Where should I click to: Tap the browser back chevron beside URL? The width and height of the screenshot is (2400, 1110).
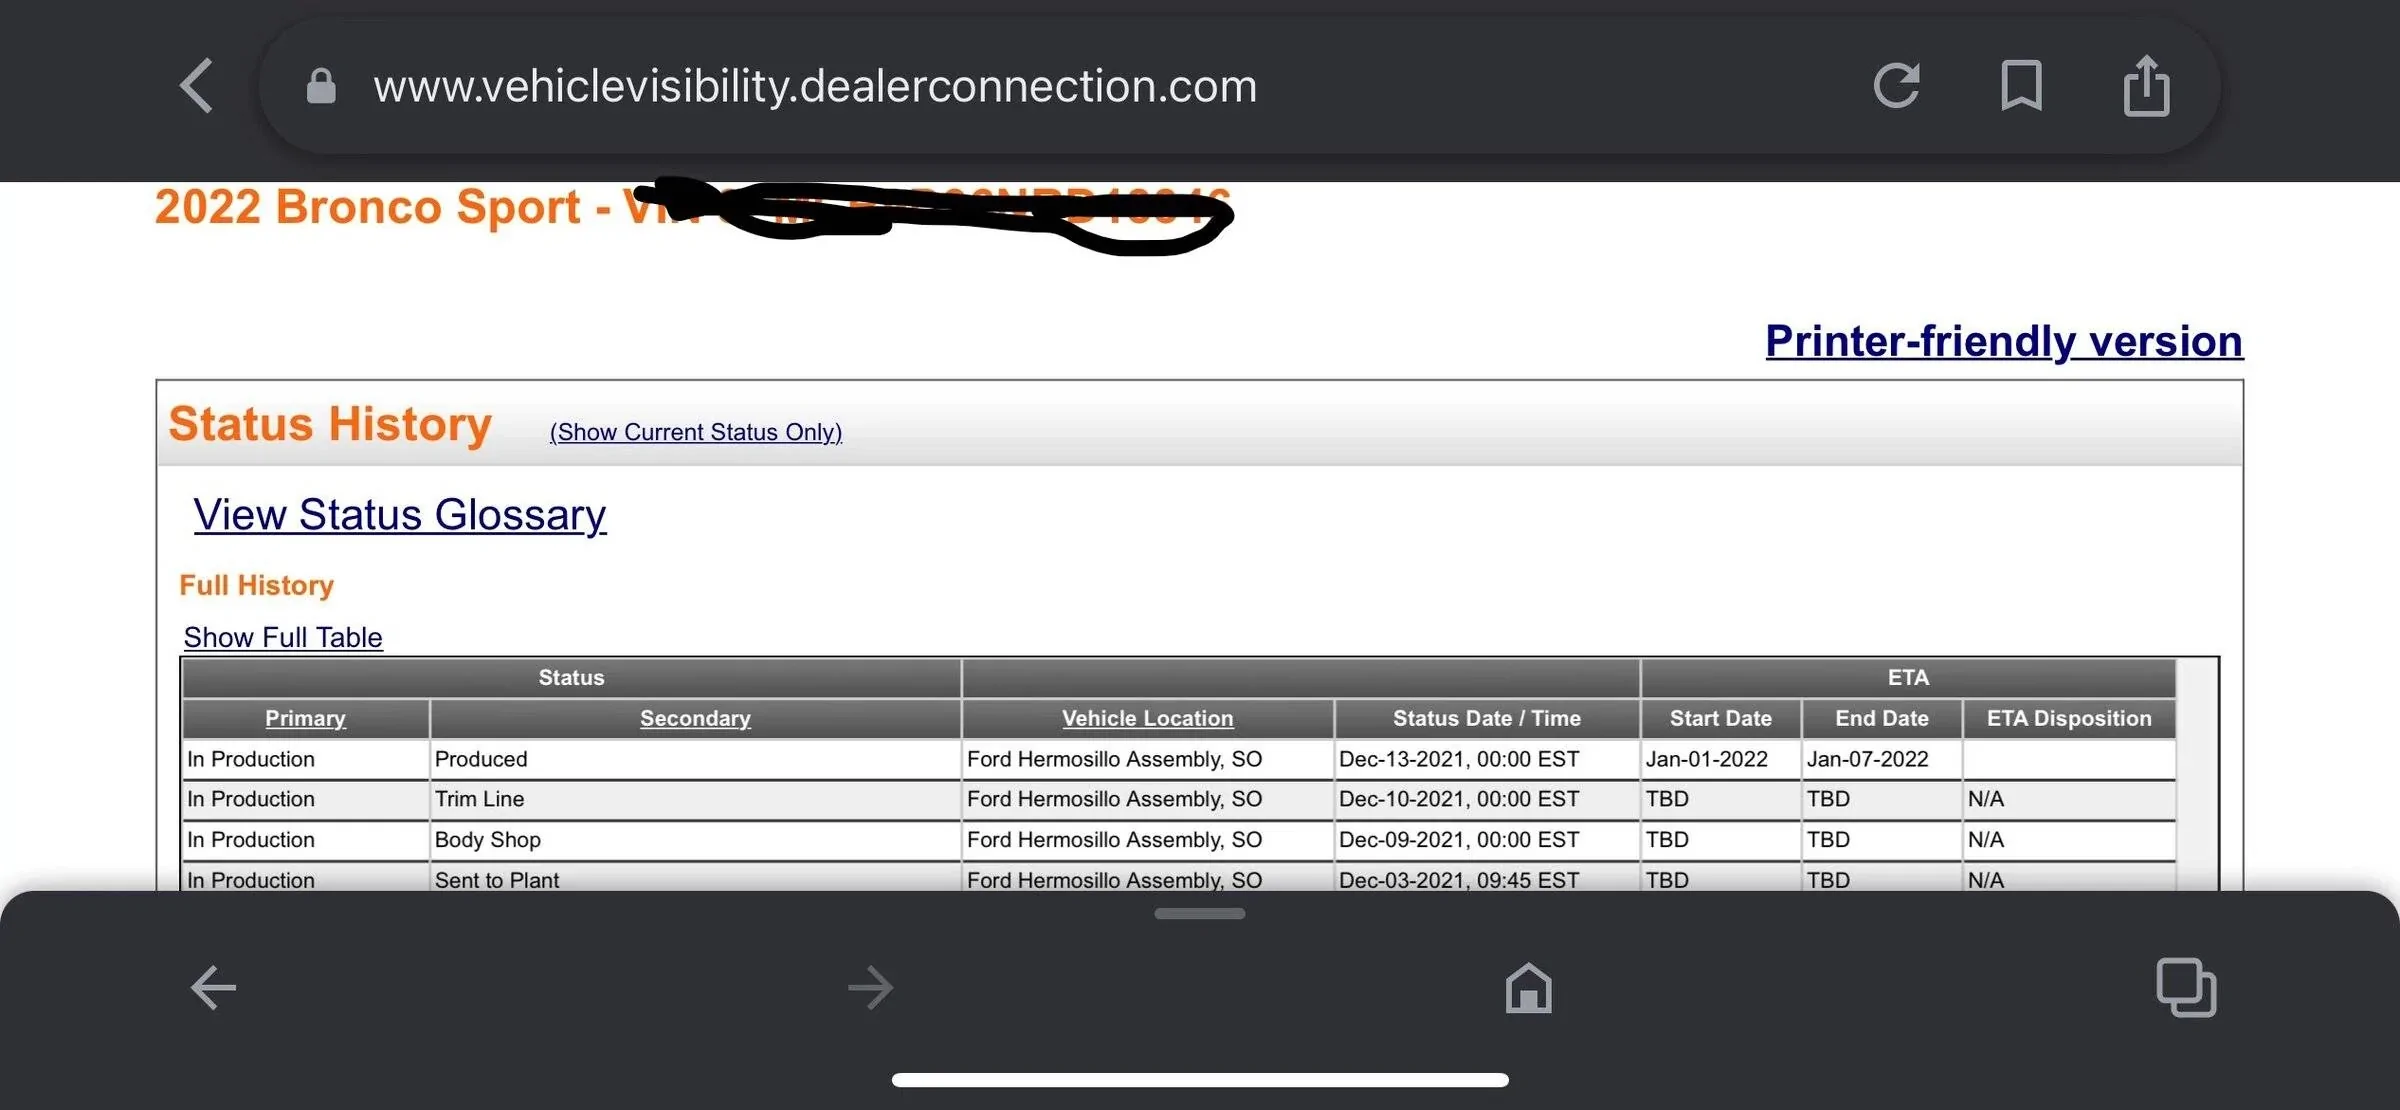pyautogui.click(x=197, y=86)
